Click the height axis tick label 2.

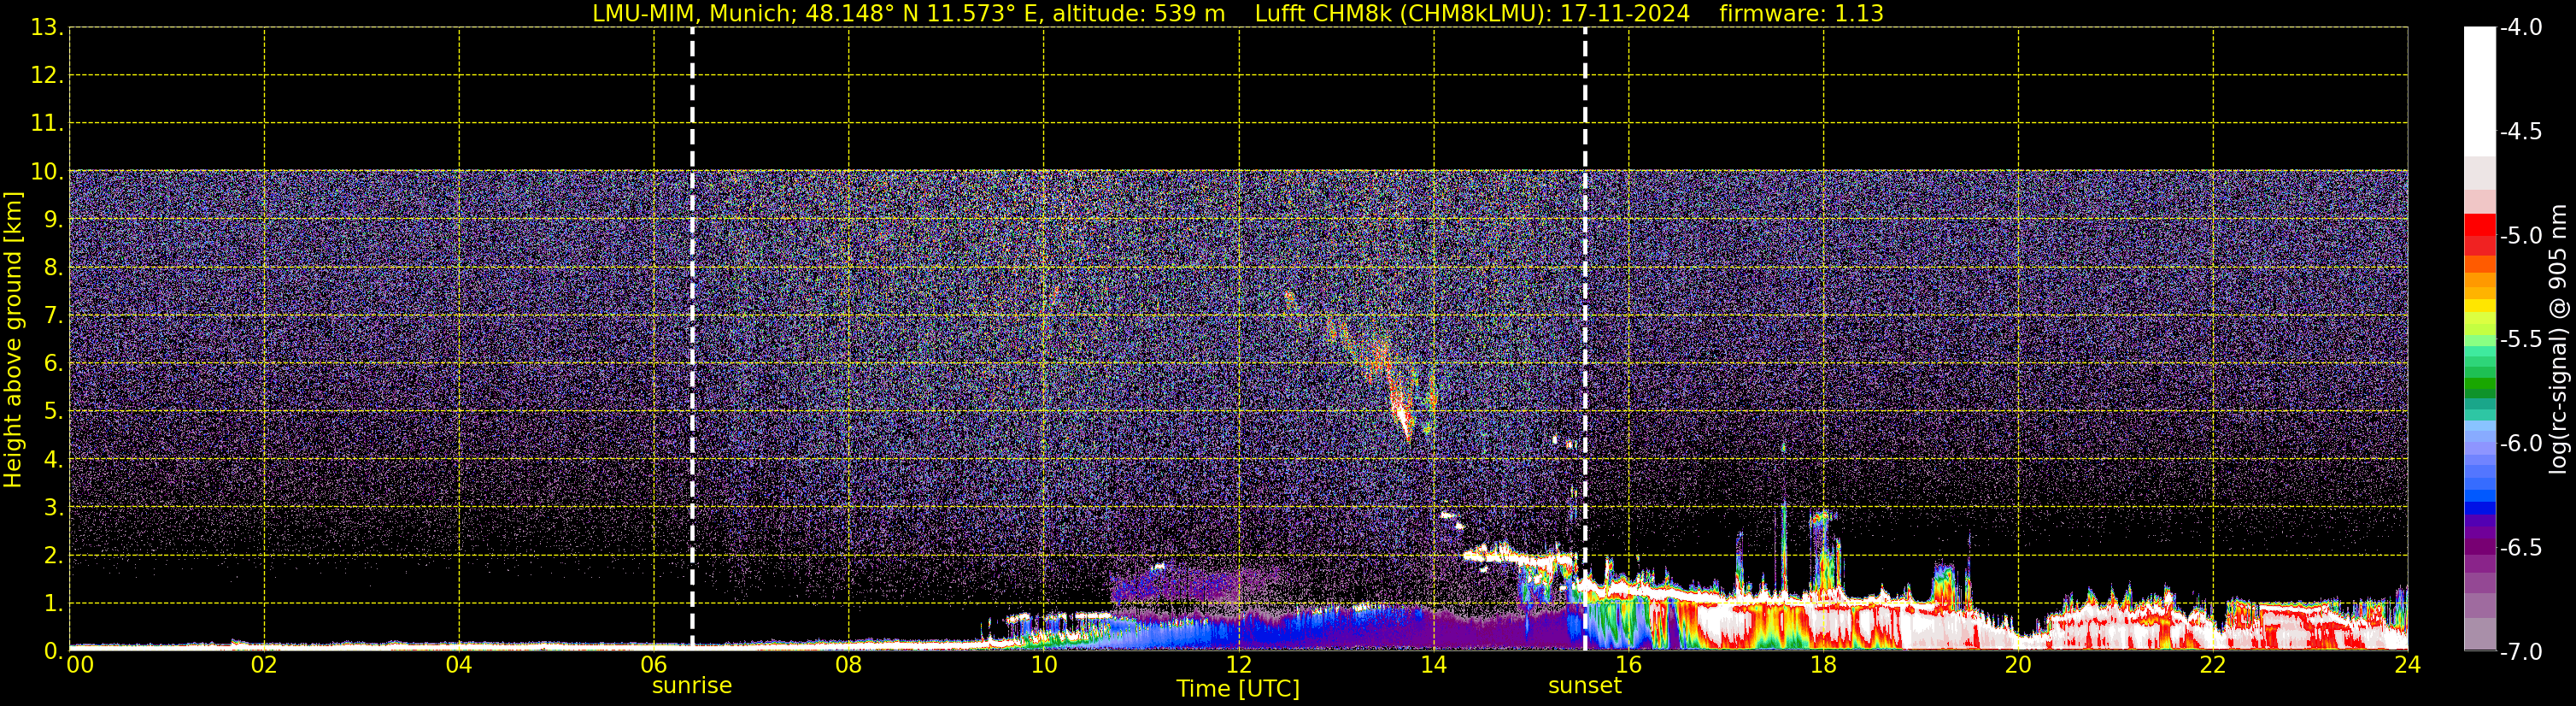tap(53, 555)
